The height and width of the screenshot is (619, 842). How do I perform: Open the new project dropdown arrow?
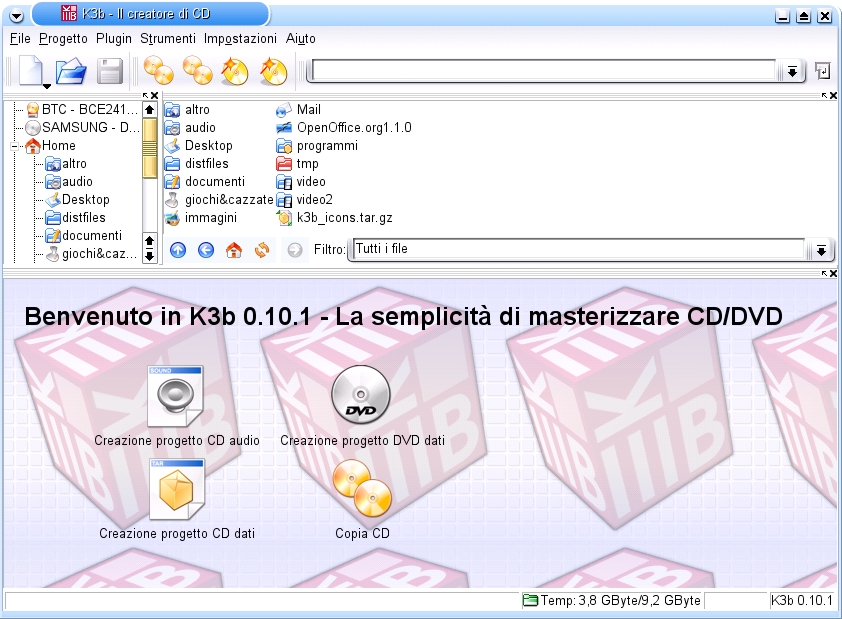47,86
